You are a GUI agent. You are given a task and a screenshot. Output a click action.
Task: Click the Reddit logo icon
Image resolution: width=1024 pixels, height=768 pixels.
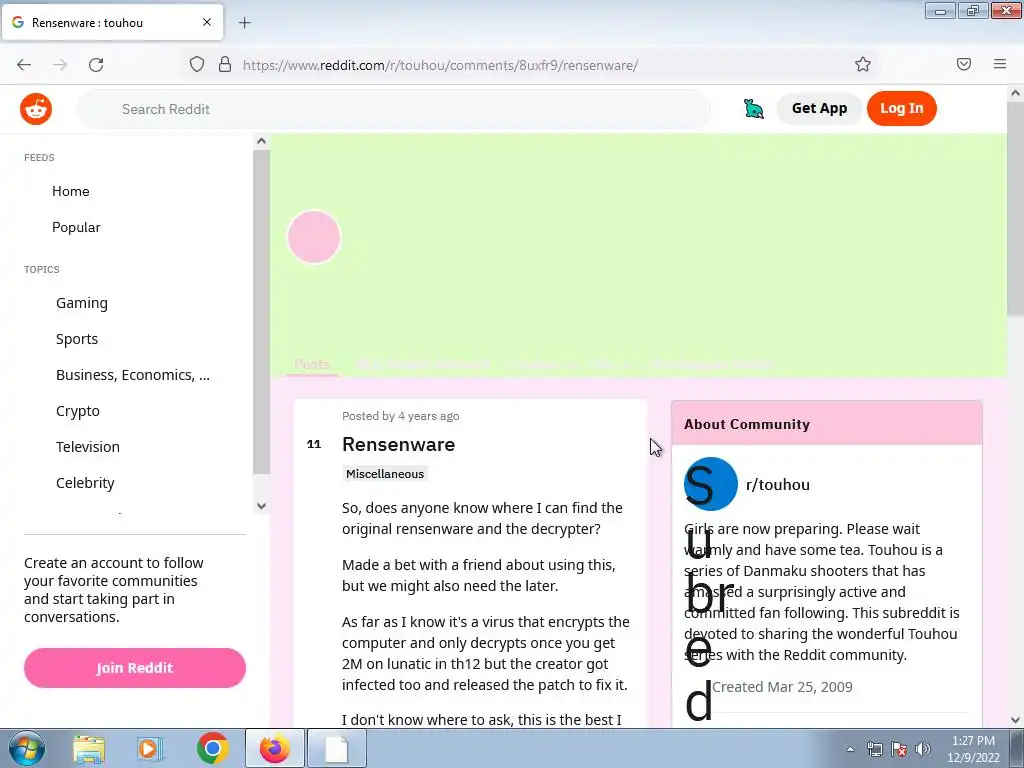click(x=36, y=108)
